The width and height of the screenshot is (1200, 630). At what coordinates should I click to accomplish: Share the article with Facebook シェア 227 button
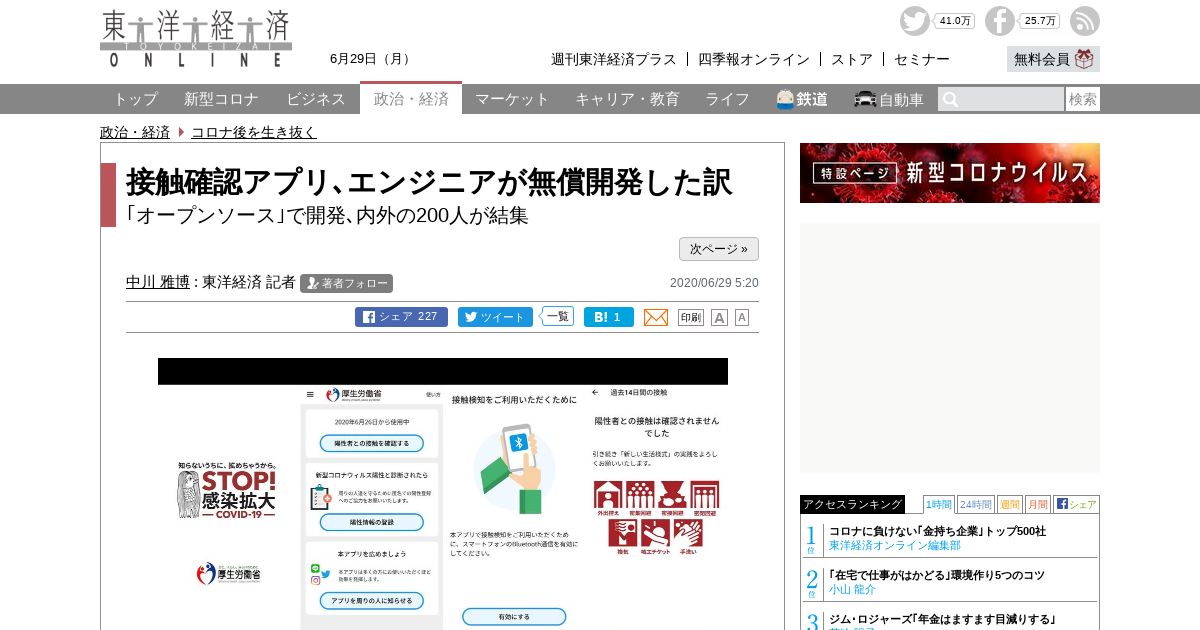(401, 317)
